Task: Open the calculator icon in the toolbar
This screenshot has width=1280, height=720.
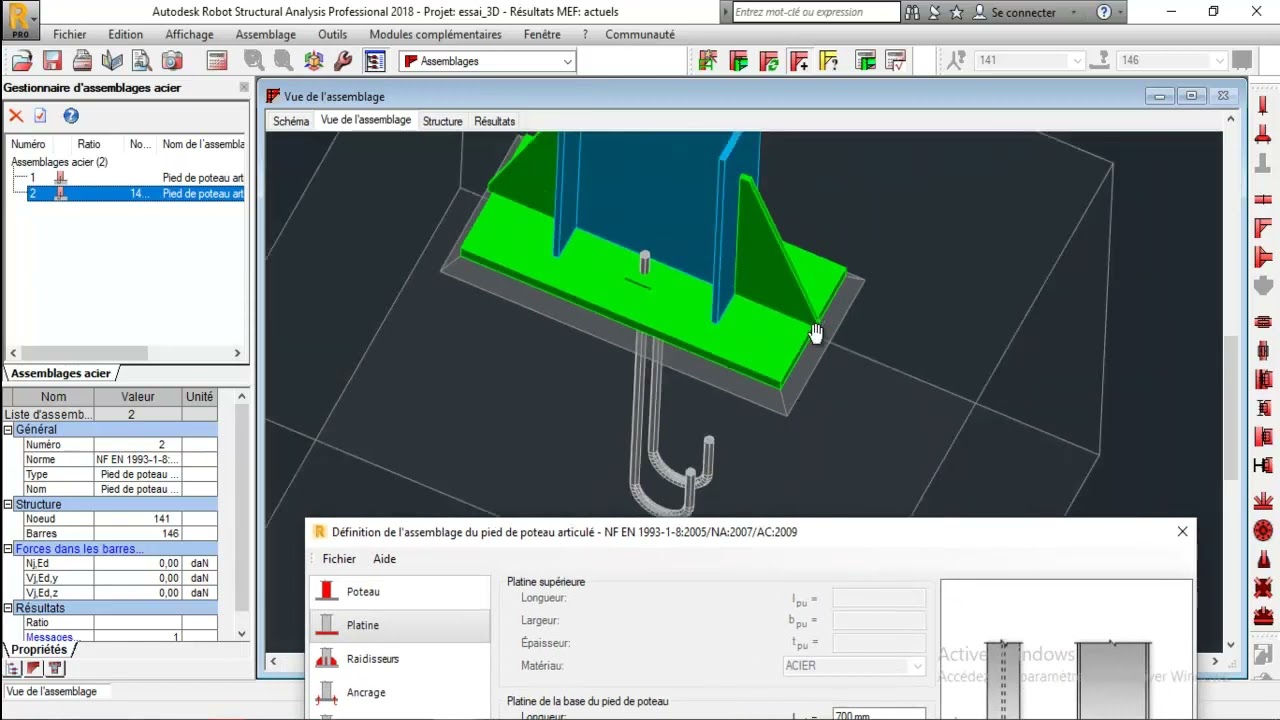Action: [x=216, y=61]
